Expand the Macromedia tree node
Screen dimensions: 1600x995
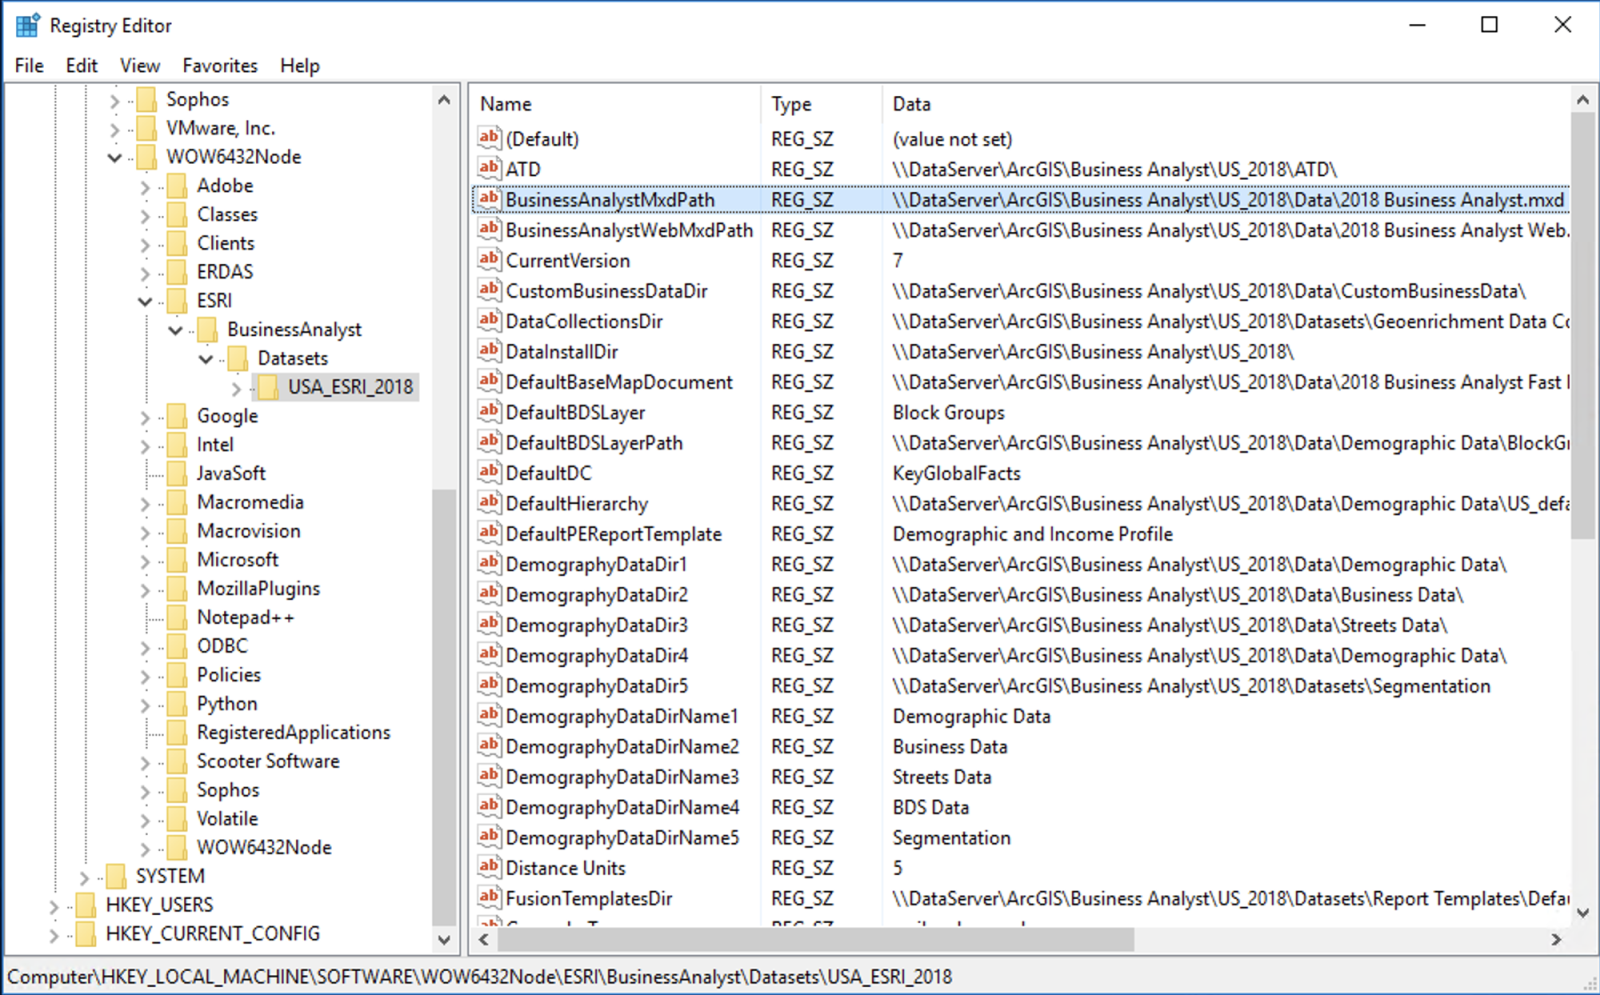pos(145,503)
